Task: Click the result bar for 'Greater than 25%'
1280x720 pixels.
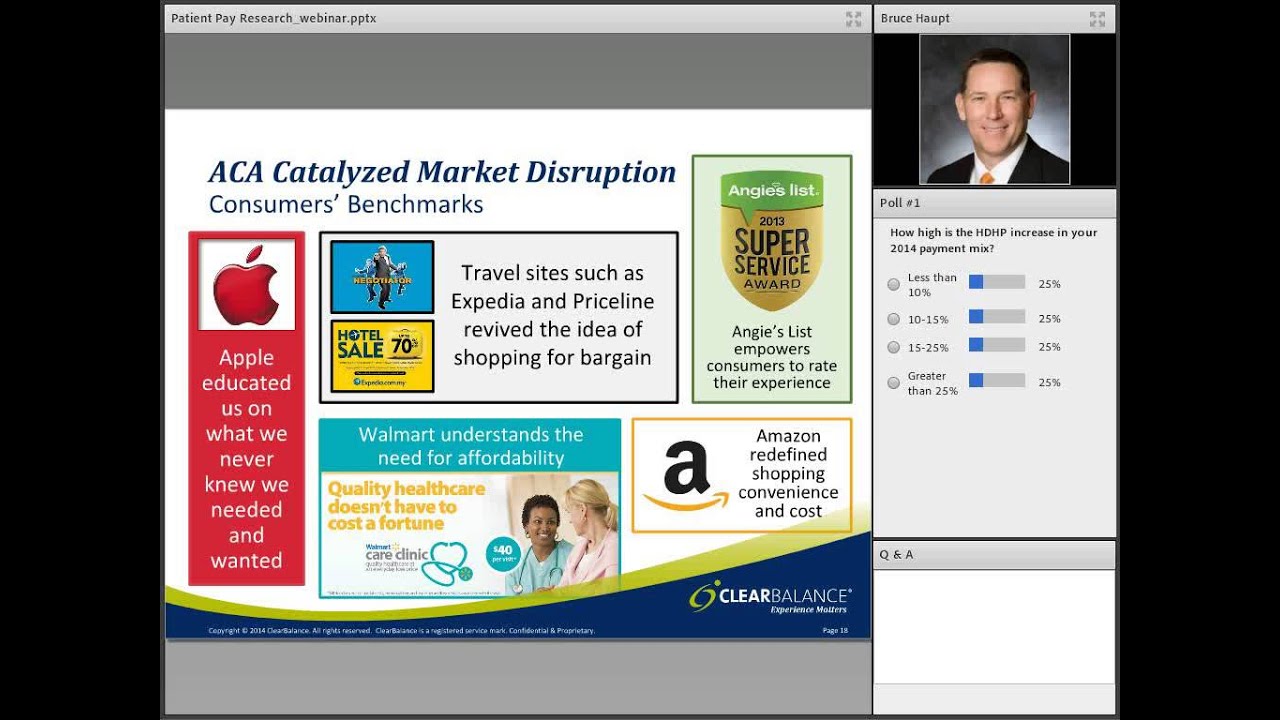Action: [x=997, y=381]
